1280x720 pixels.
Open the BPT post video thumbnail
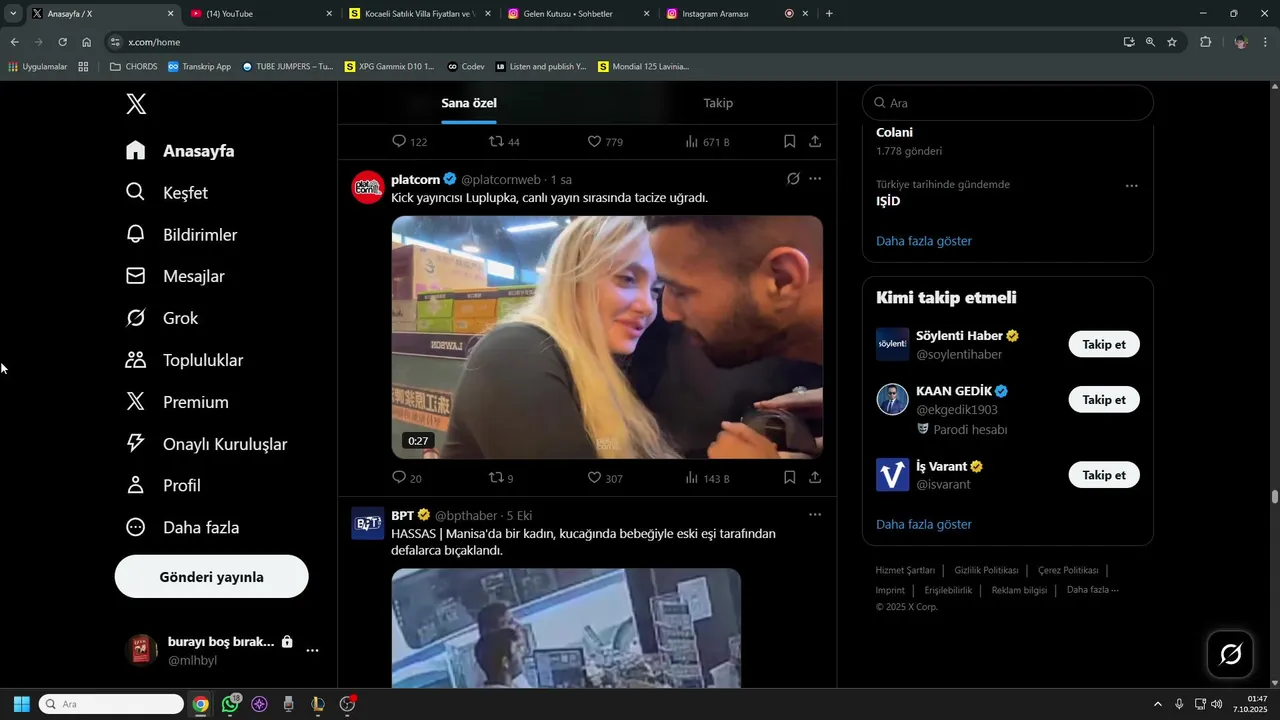click(566, 628)
